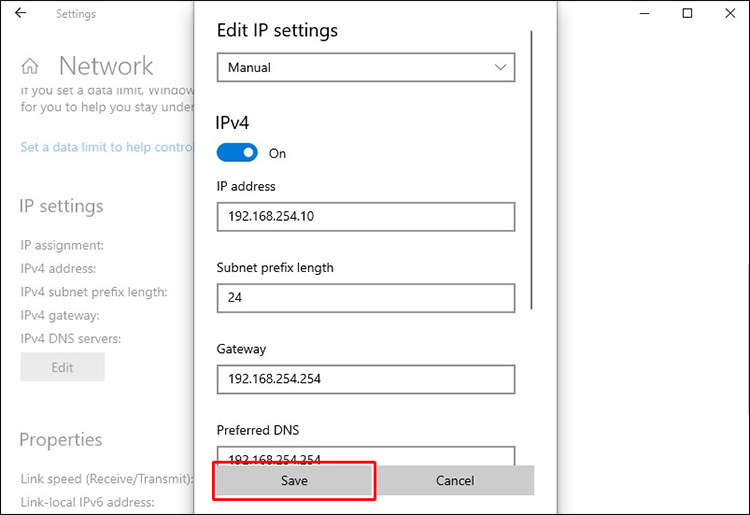The image size is (750, 515).
Task: Select the Gateway input field
Action: (x=365, y=379)
